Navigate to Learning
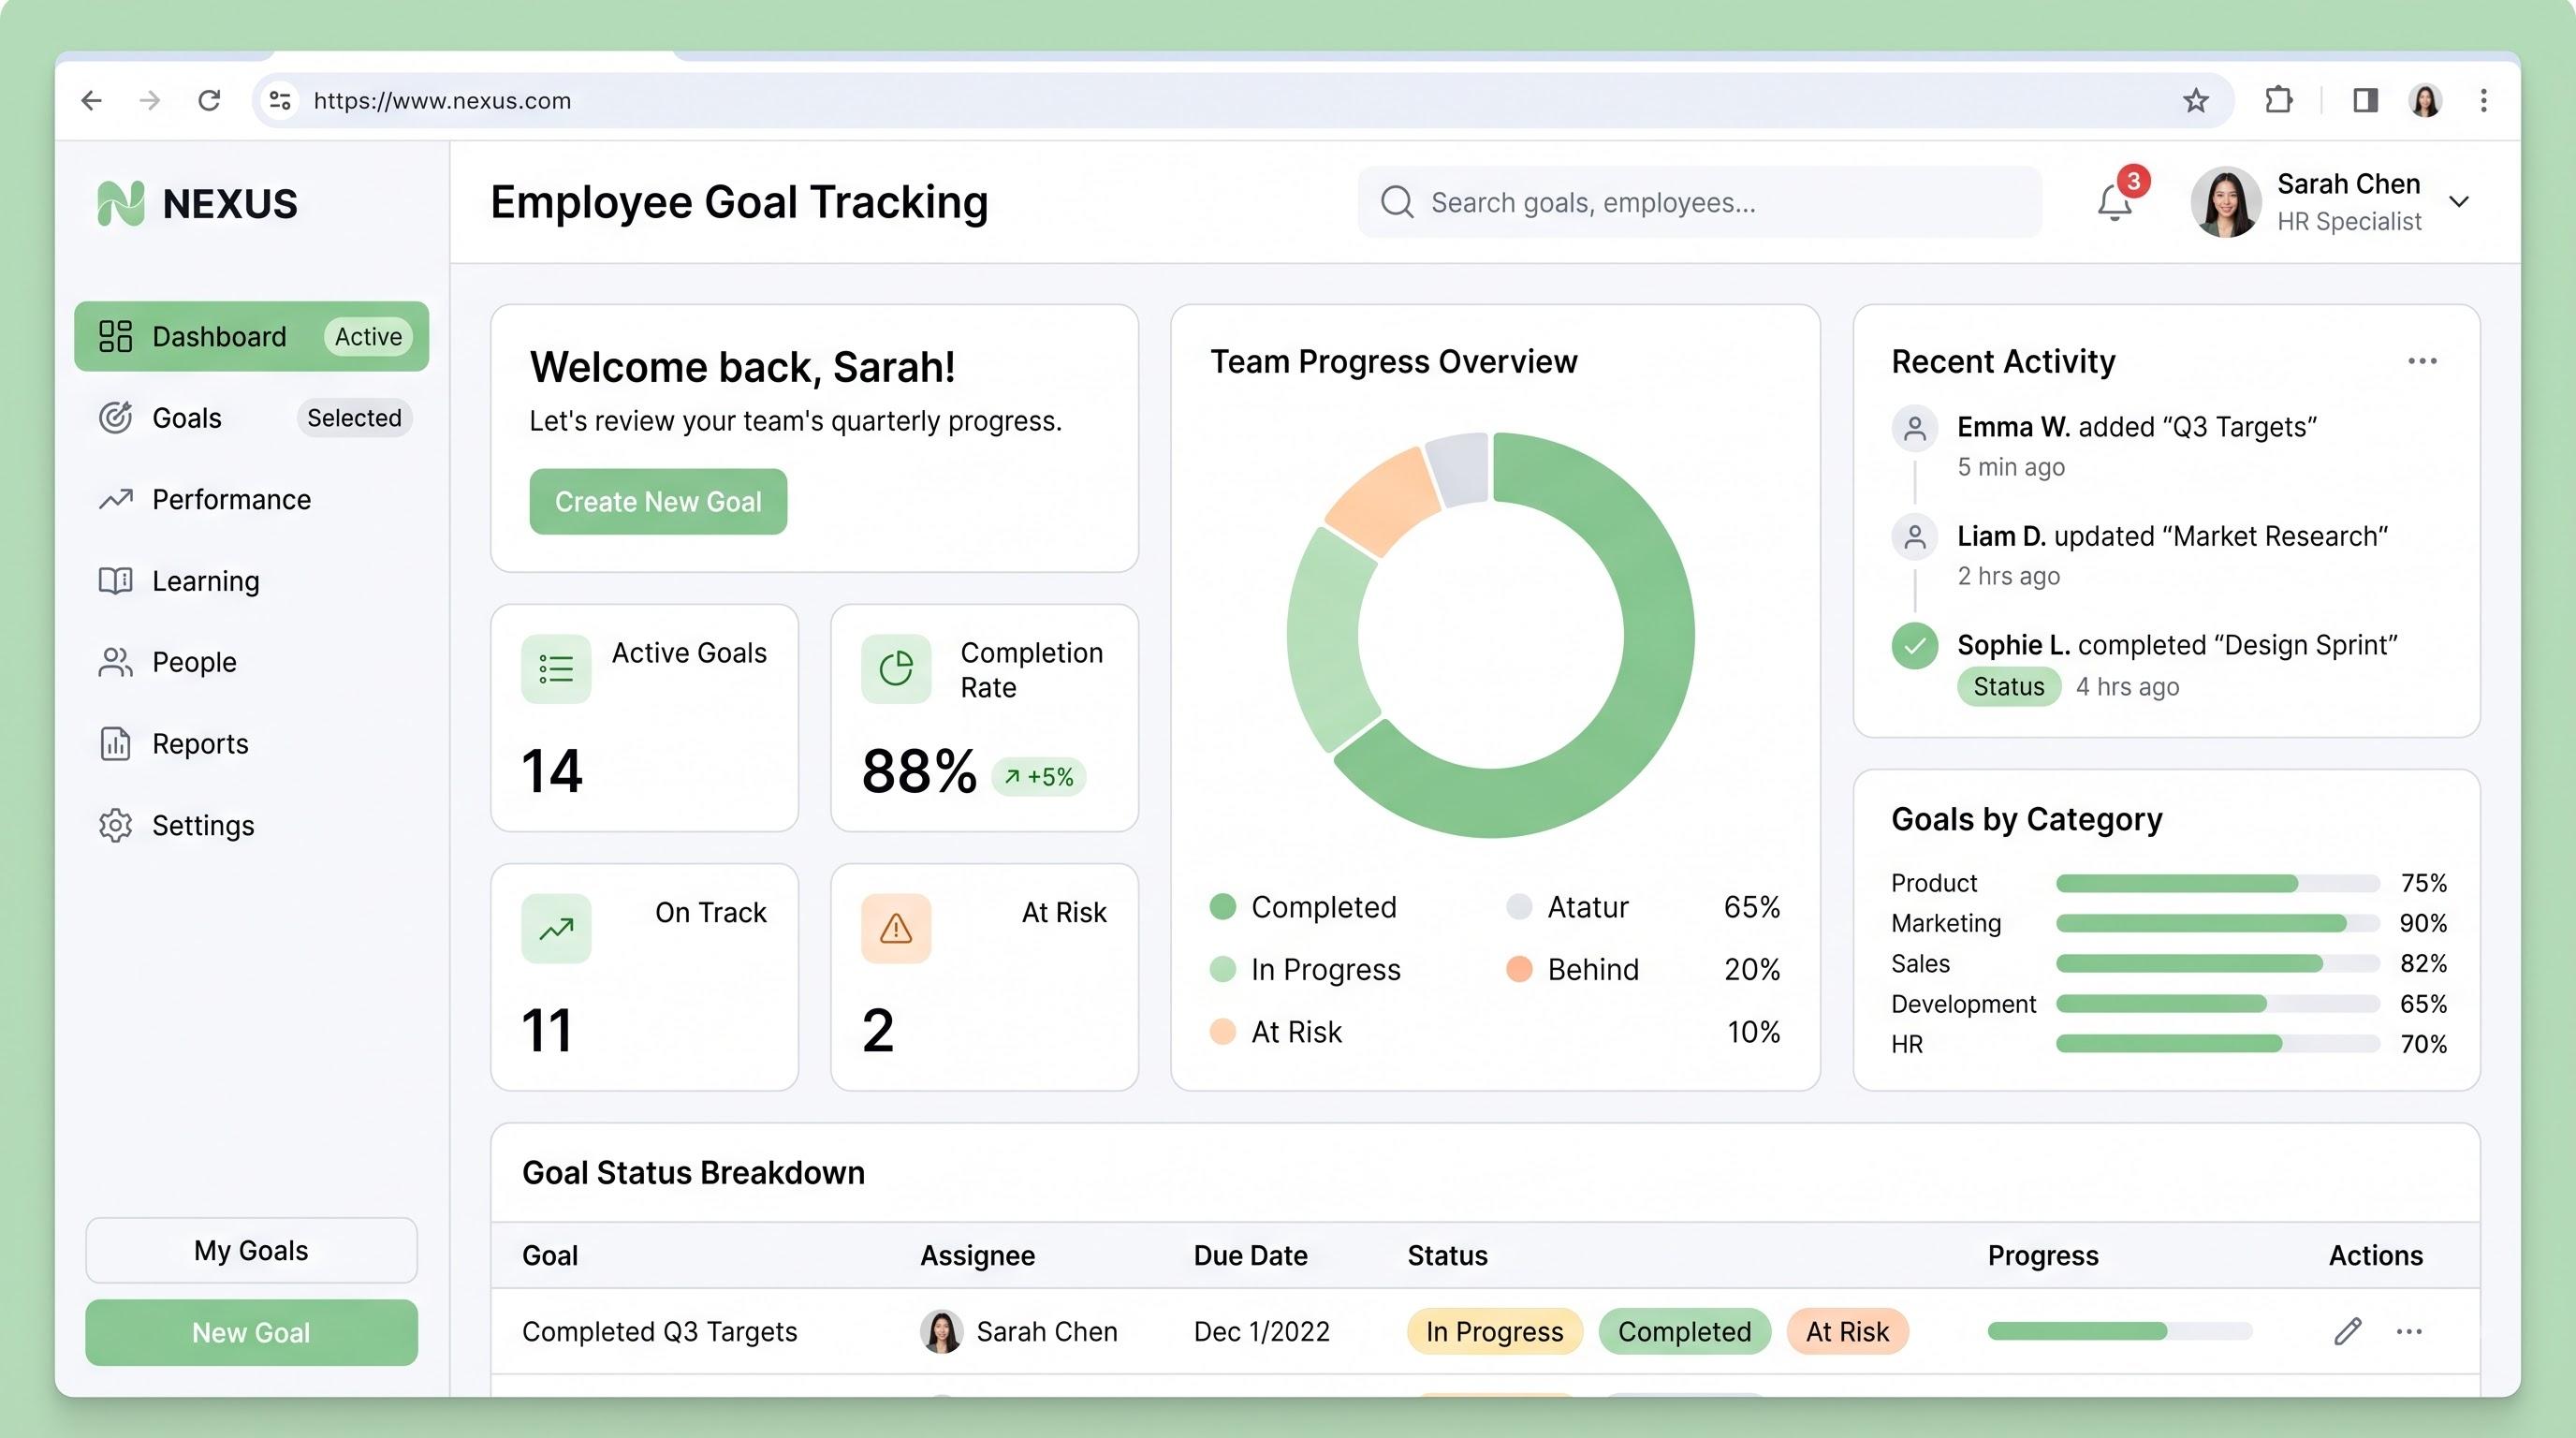This screenshot has width=2576, height=1438. click(252, 581)
